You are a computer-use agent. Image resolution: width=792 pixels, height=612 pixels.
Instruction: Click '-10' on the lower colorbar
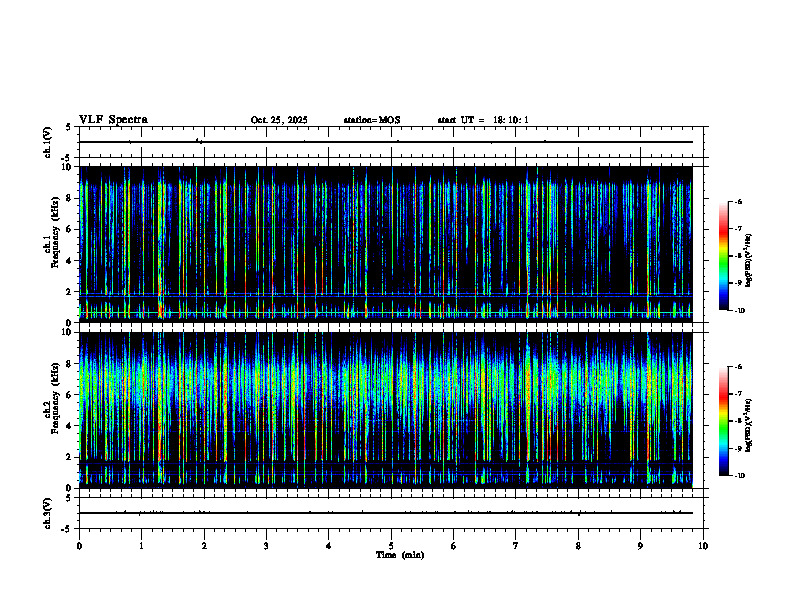tap(739, 476)
